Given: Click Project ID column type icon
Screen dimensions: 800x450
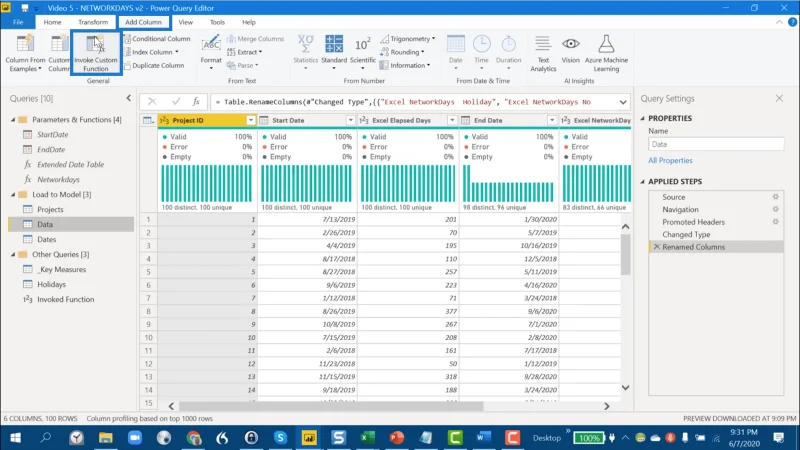Looking at the screenshot, I should 164,120.
